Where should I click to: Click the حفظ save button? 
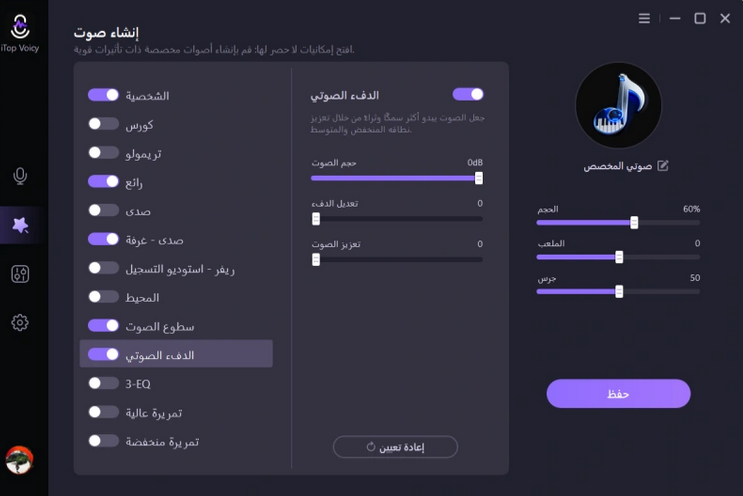click(x=618, y=394)
